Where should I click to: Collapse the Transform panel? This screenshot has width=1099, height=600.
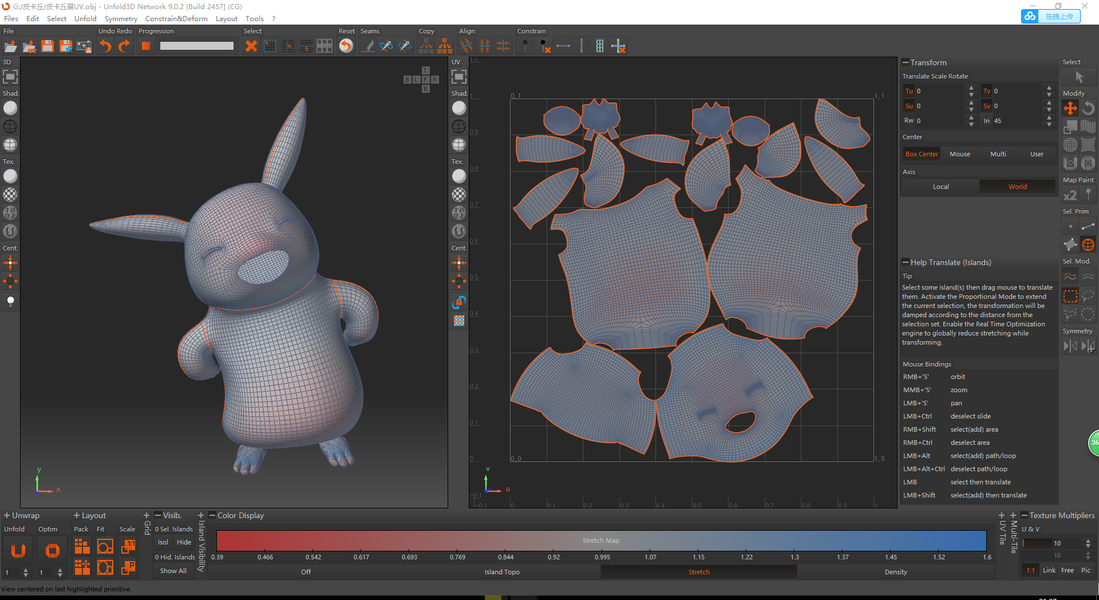[x=905, y=62]
